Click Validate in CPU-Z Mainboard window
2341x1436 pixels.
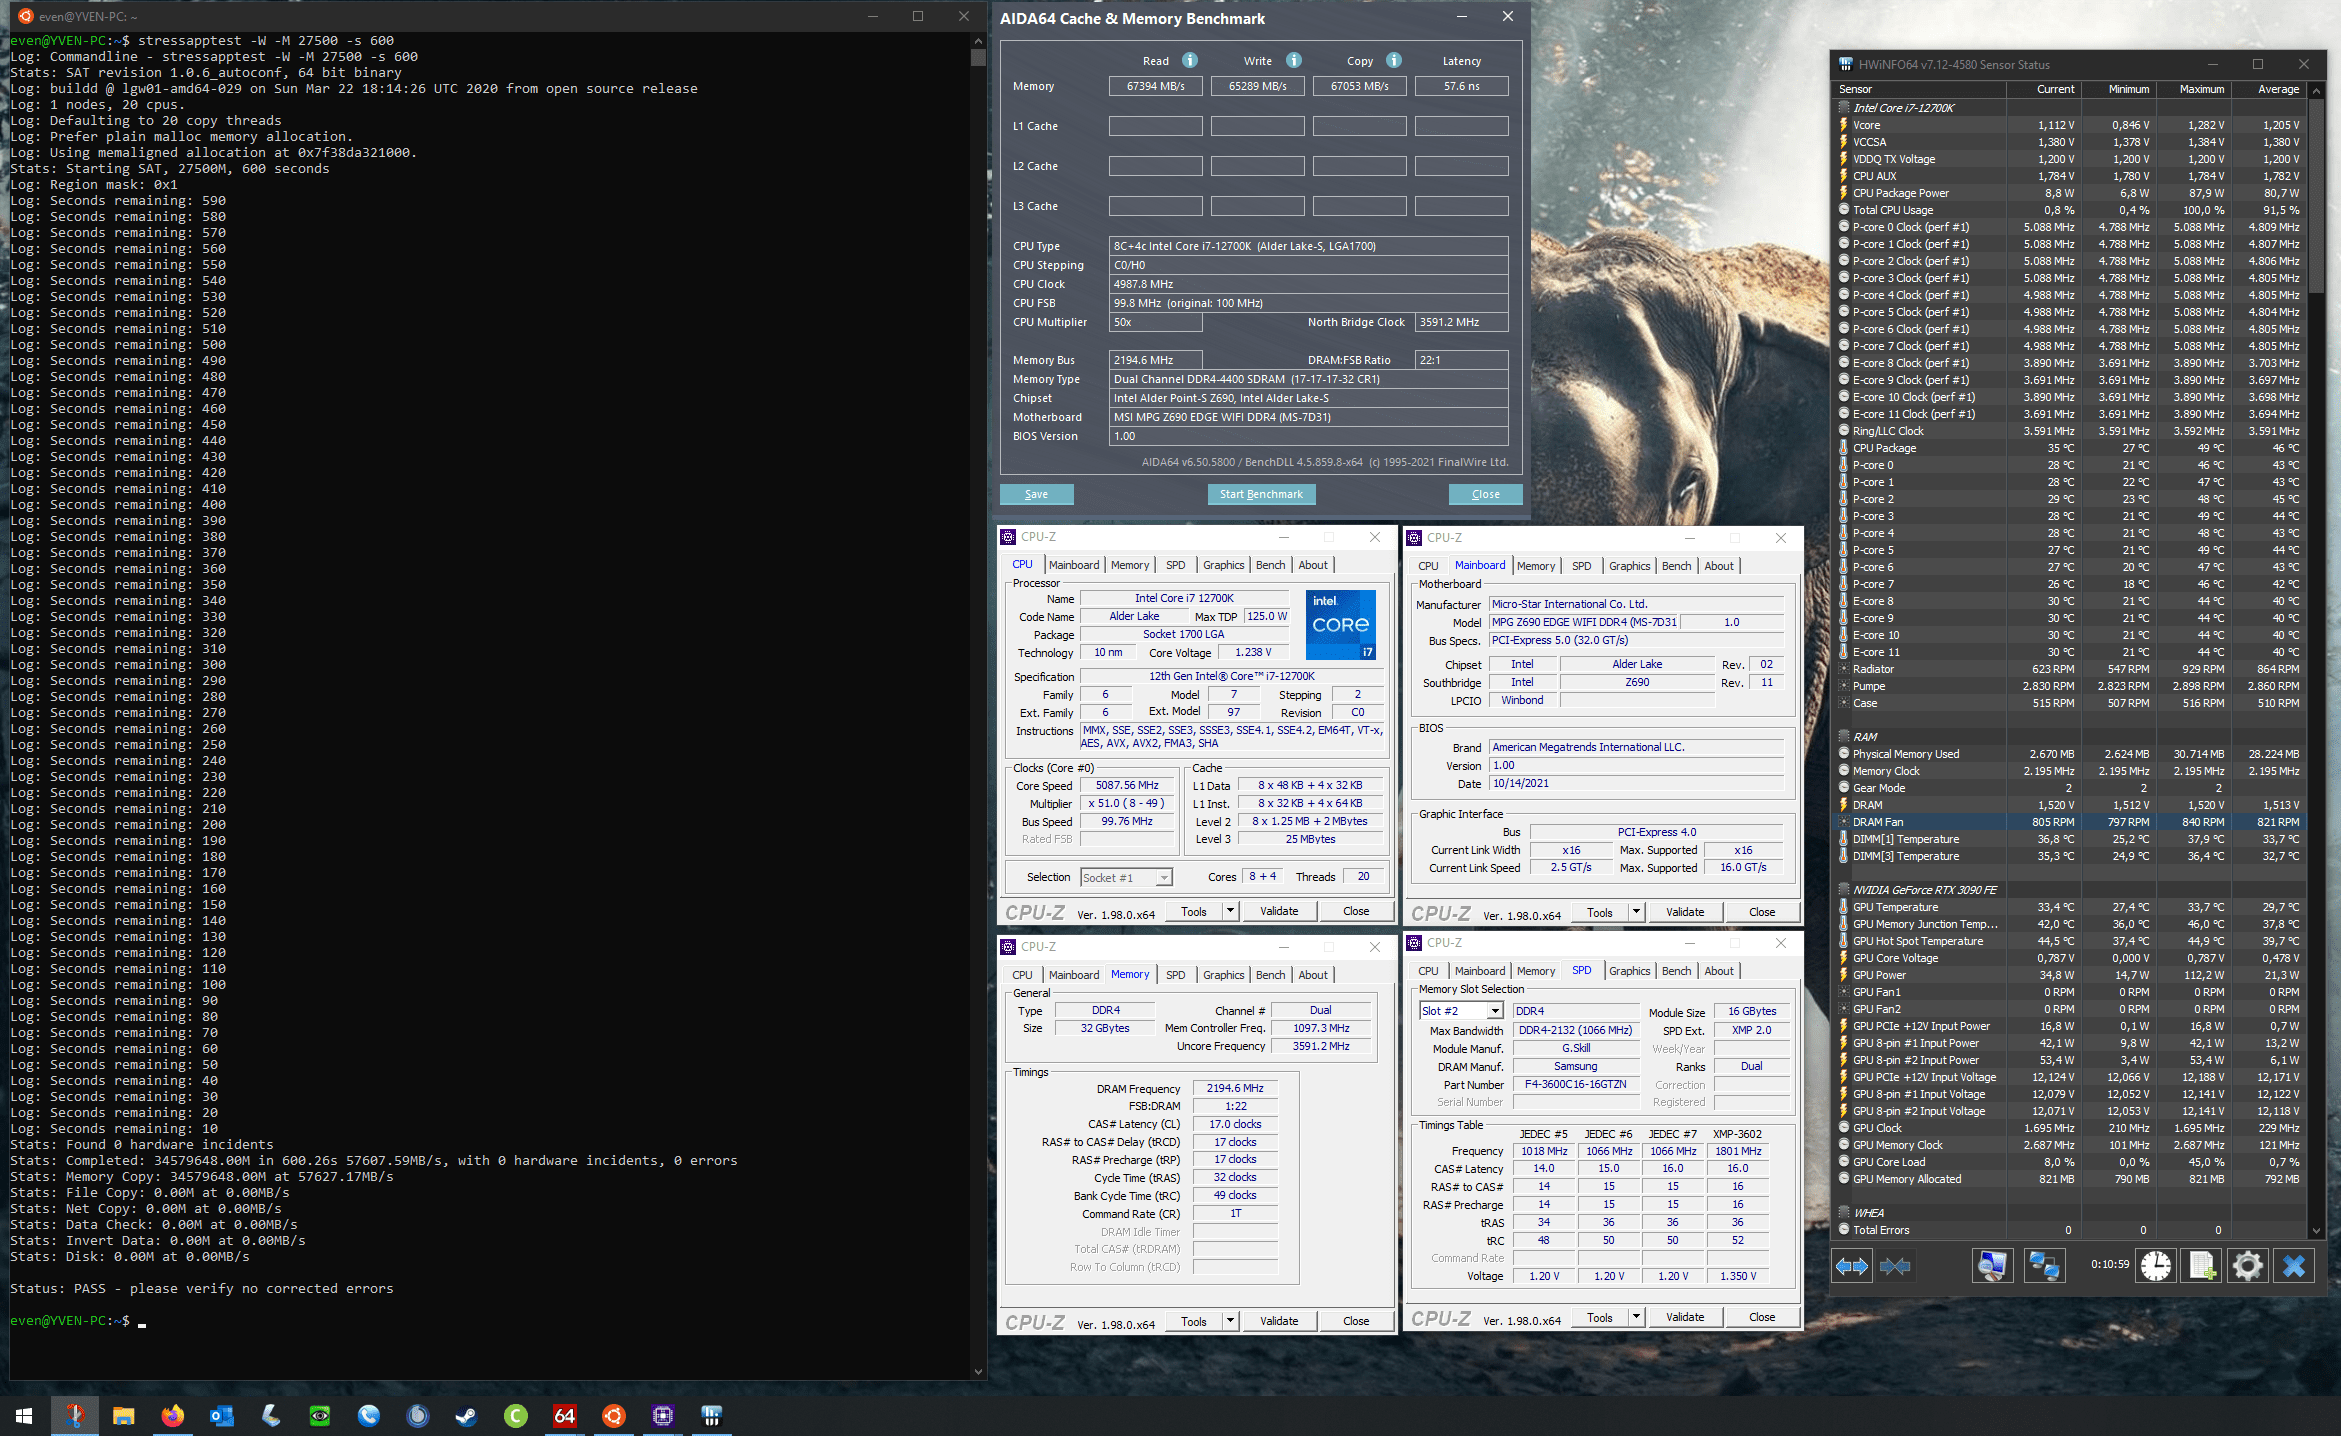click(1685, 912)
